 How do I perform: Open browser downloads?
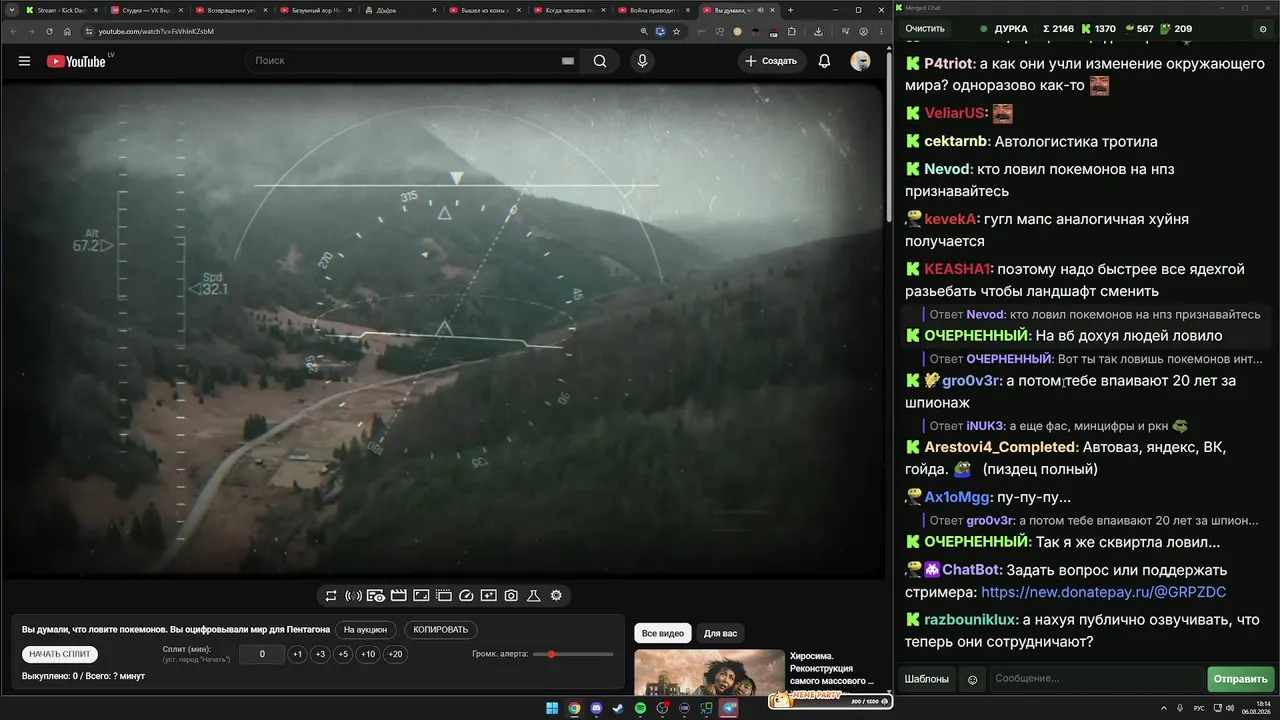coord(818,31)
